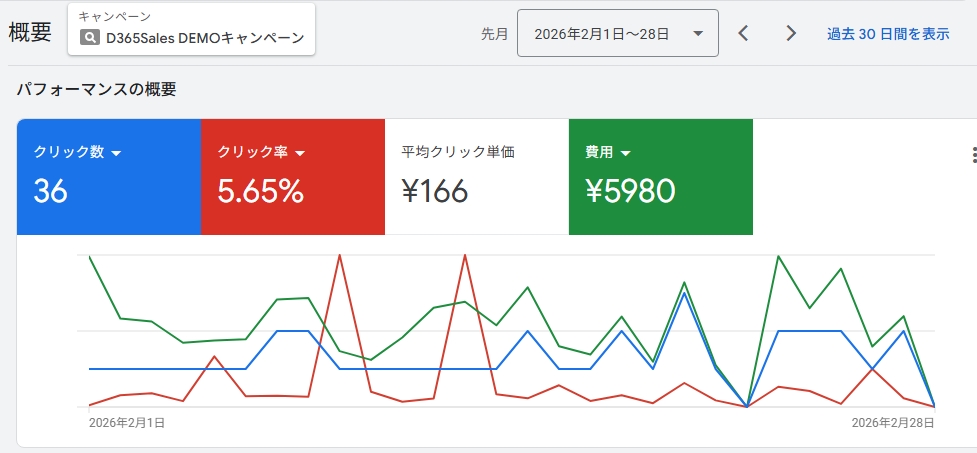977x453 pixels.
Task: Select the white 平均クリック単価 tile
Action: click(476, 177)
